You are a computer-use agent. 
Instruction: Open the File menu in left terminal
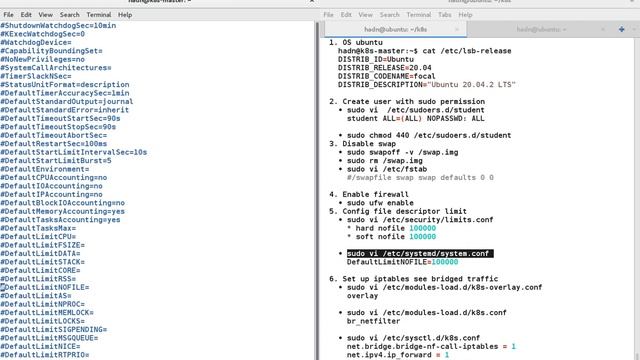(8, 15)
